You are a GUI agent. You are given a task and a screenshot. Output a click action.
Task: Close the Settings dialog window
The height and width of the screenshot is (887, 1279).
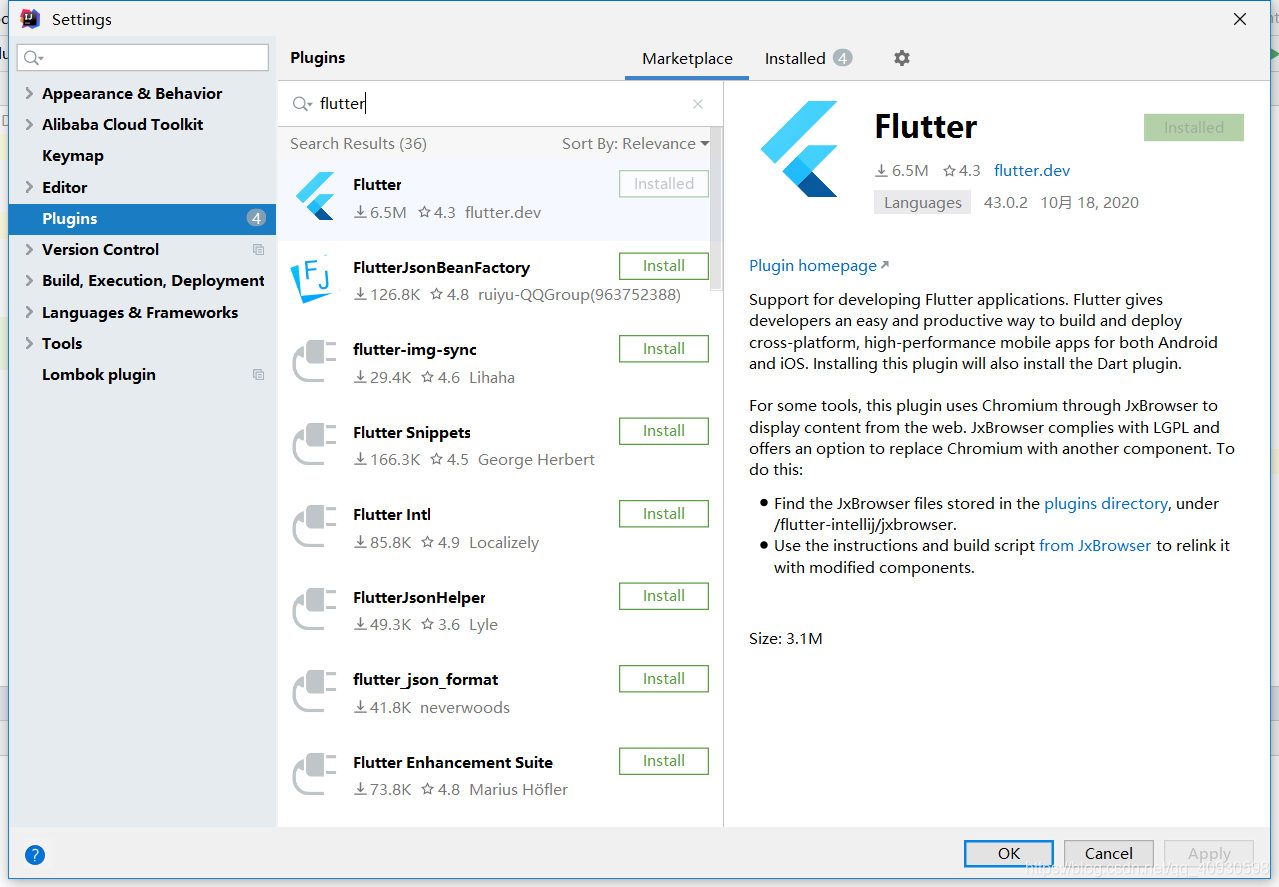pyautogui.click(x=1240, y=19)
